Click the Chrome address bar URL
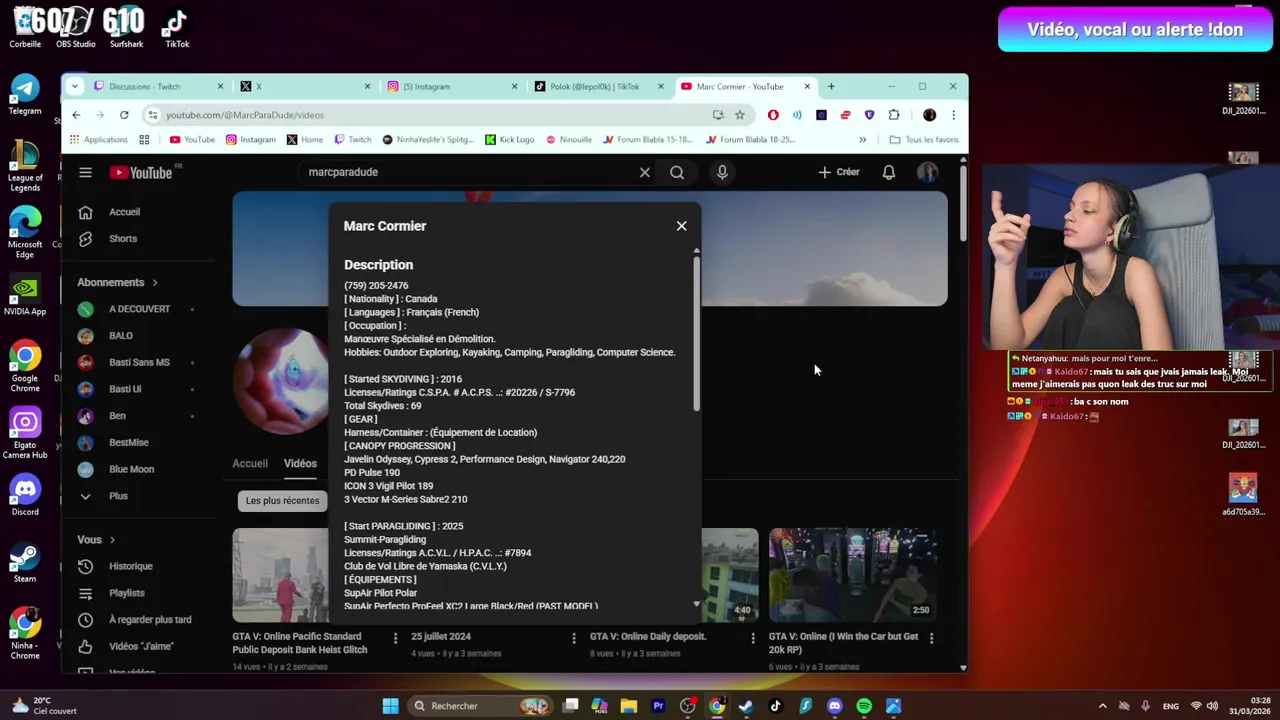 245,115
